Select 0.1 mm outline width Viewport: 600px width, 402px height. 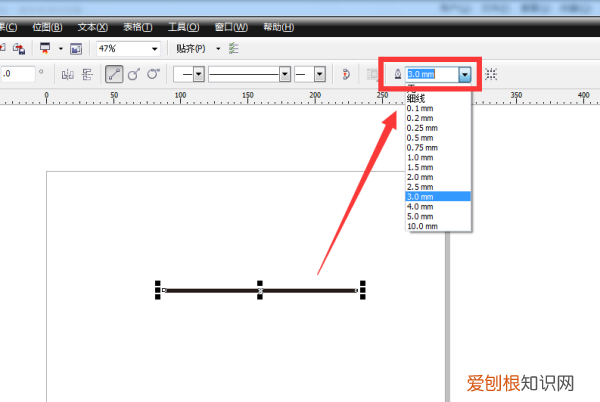click(438, 109)
